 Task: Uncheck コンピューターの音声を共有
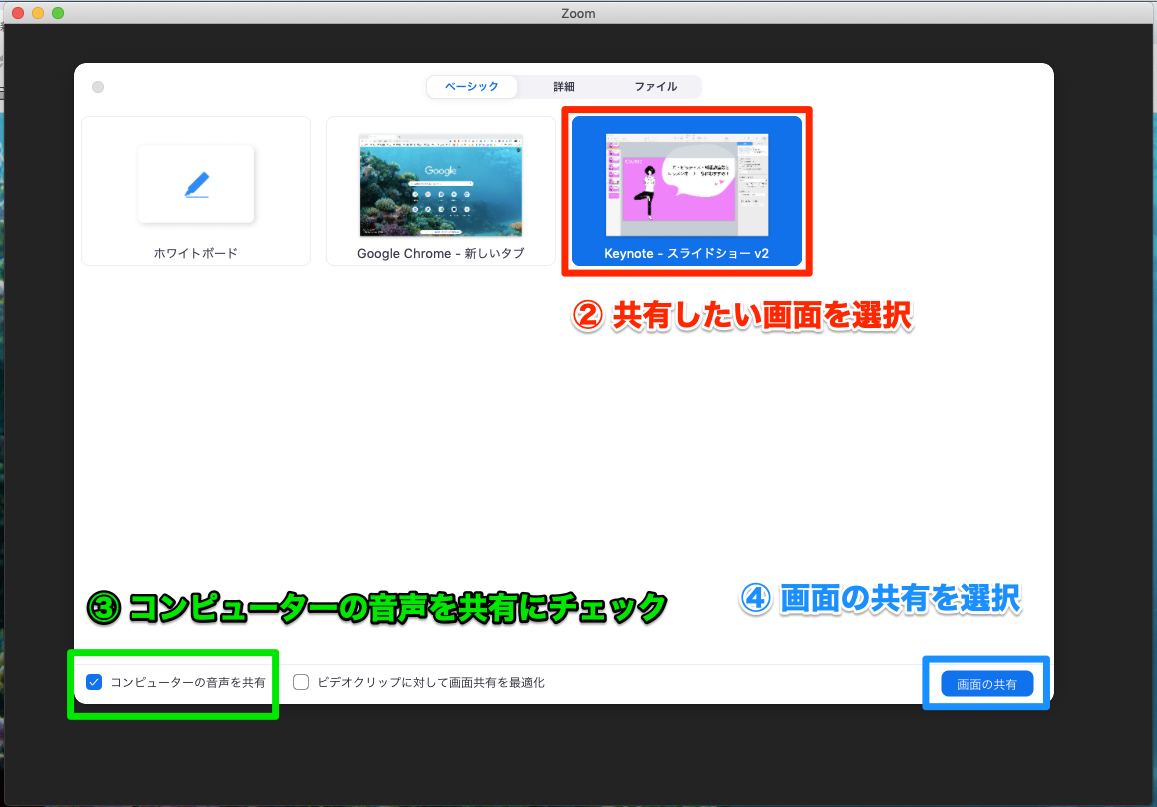click(x=94, y=682)
